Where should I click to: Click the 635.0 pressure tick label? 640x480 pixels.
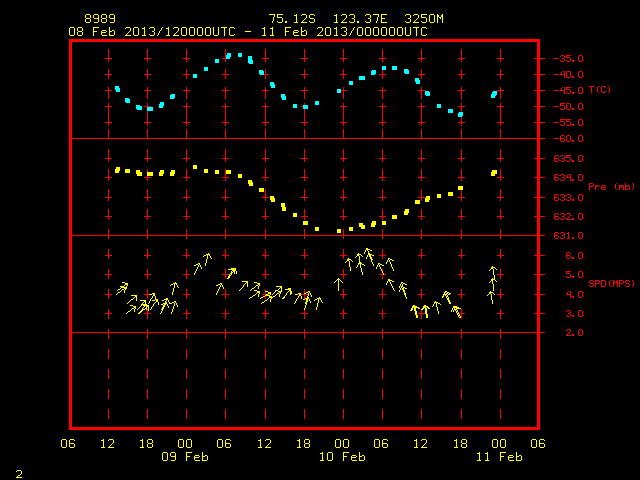click(x=569, y=158)
